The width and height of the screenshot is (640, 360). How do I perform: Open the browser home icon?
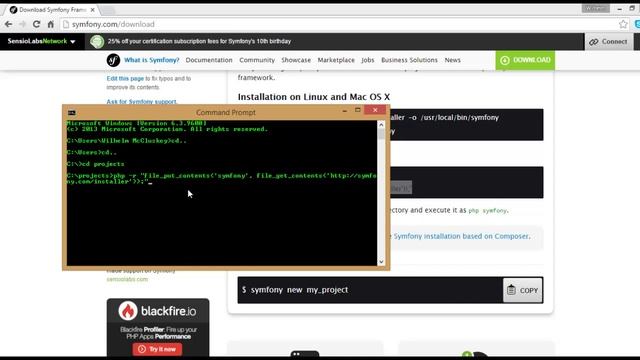pos(51,24)
